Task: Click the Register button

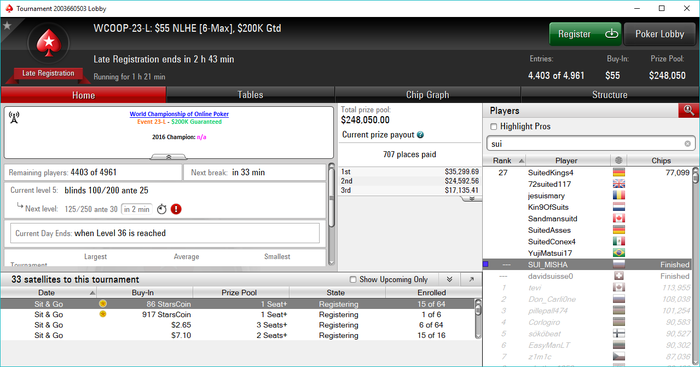Action: coord(585,34)
